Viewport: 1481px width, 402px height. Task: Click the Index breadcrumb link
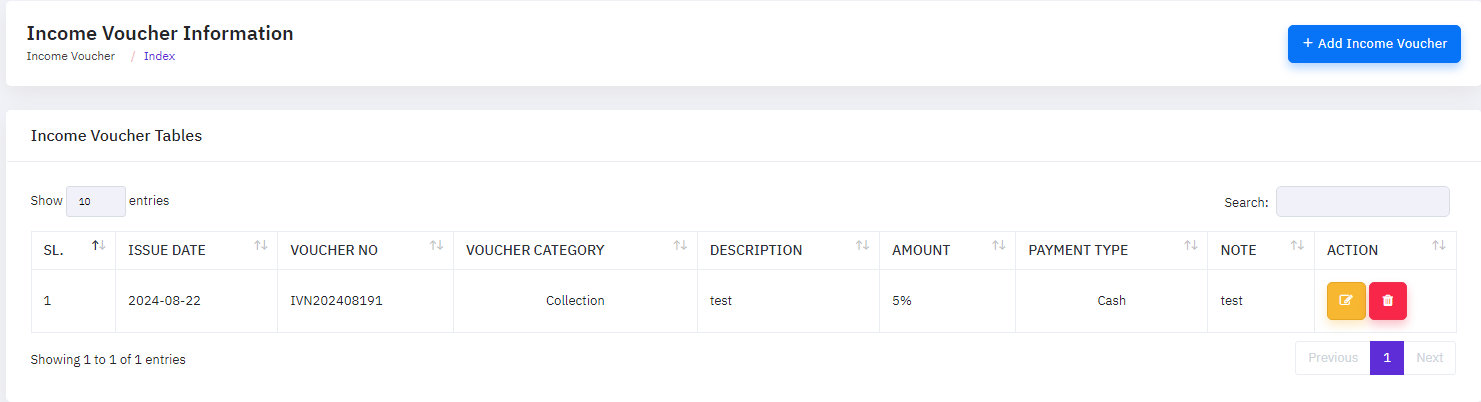(159, 56)
